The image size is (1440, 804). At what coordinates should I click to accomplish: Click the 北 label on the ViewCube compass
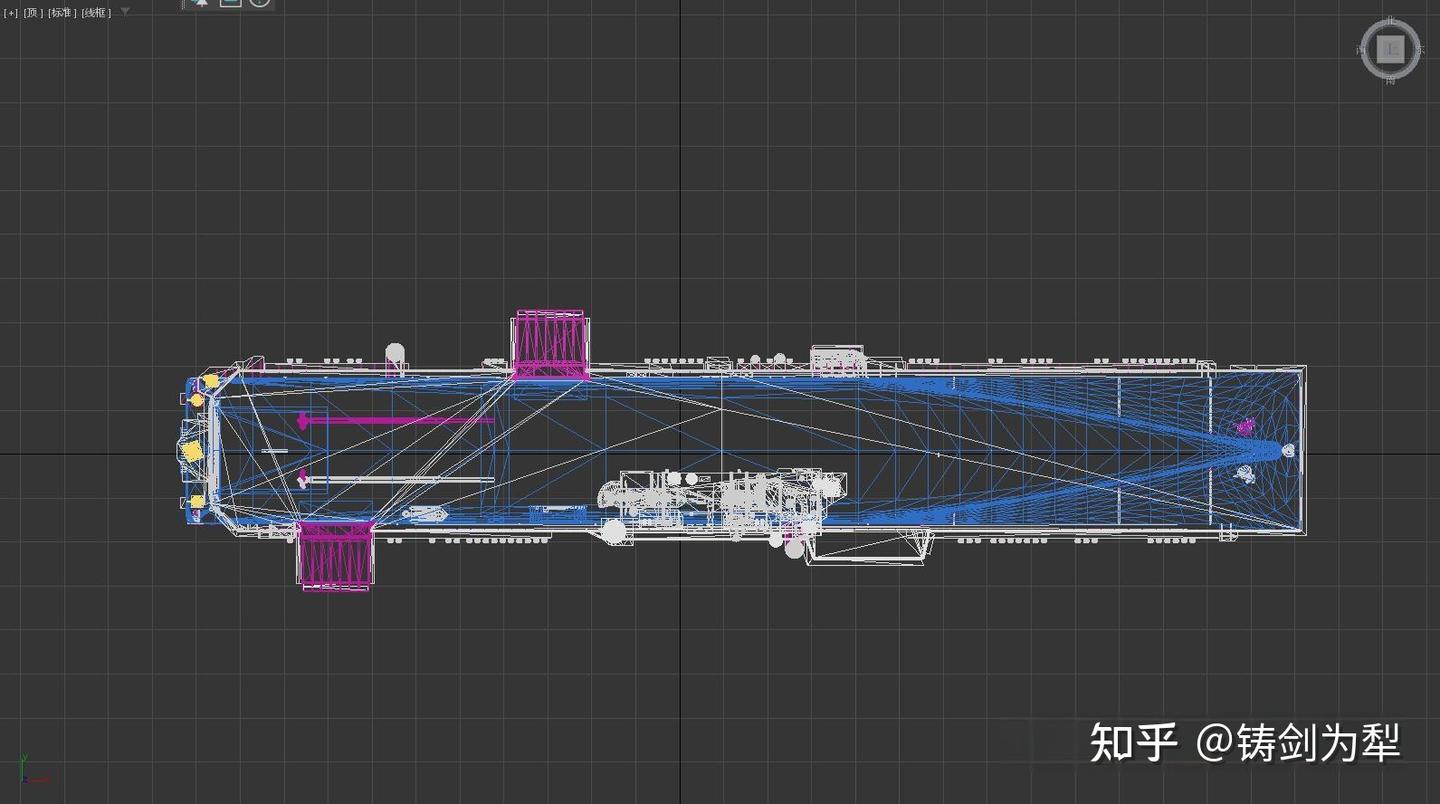(1390, 19)
